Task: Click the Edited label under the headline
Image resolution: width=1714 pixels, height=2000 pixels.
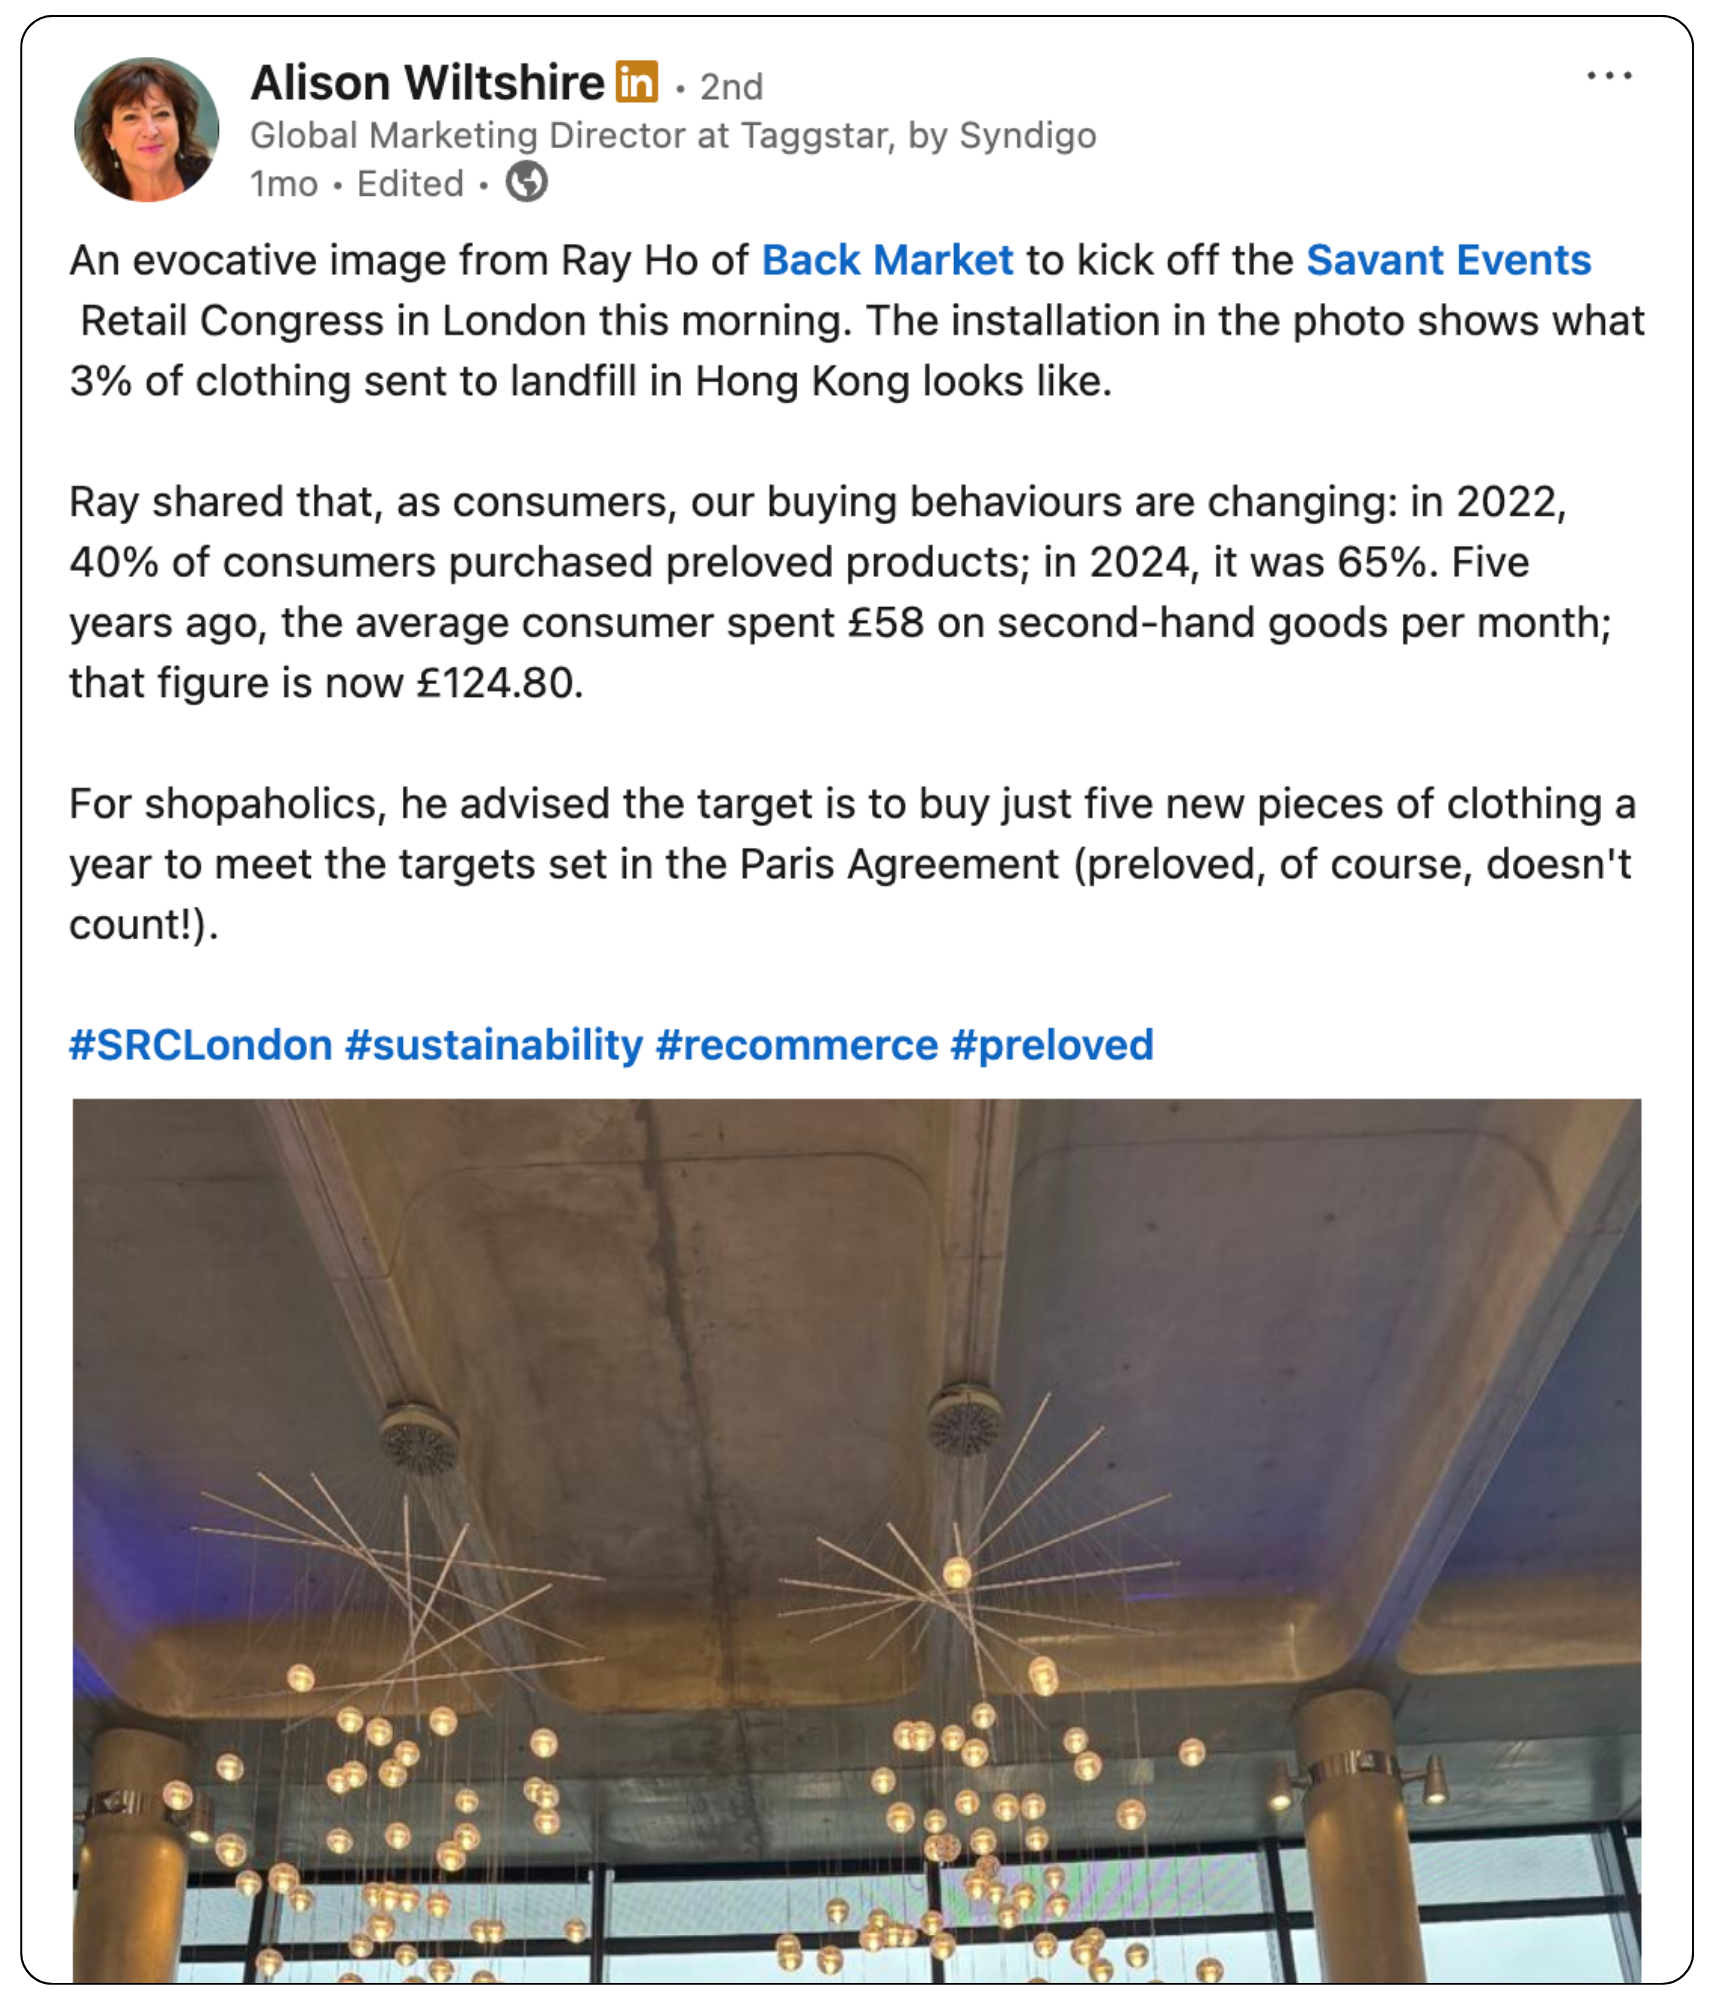Action: (410, 184)
